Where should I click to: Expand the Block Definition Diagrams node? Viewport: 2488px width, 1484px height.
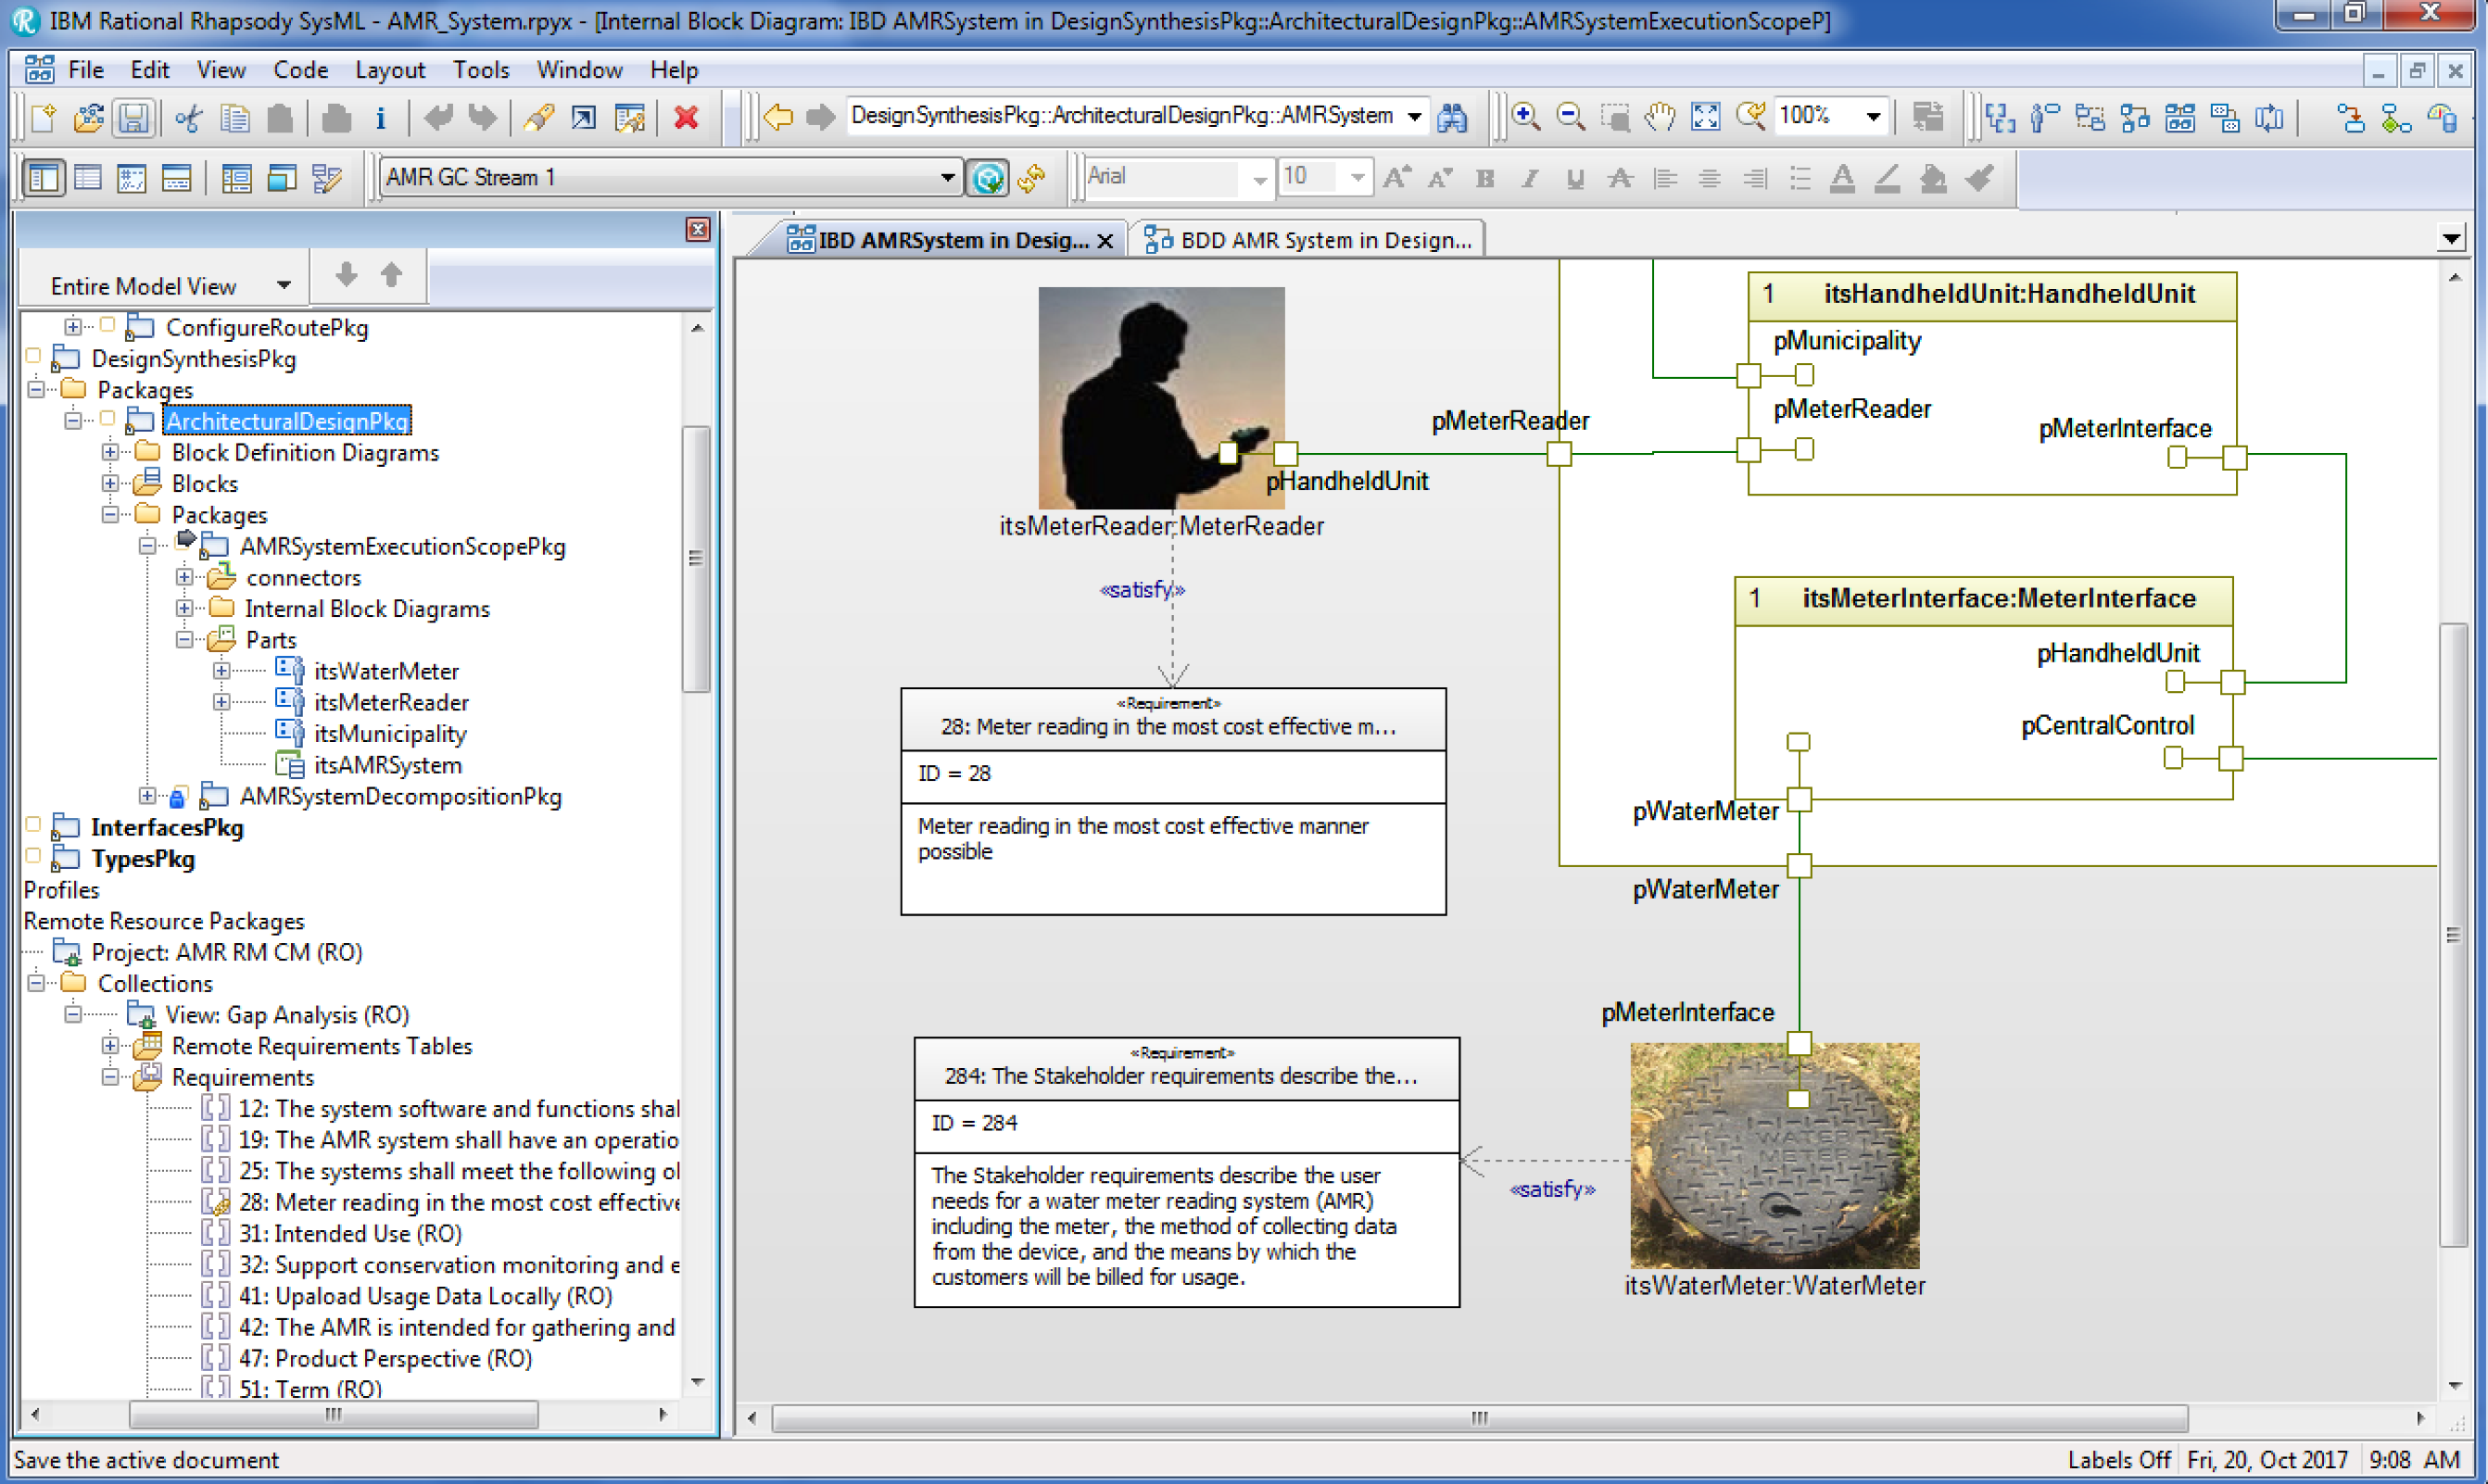pos(110,452)
